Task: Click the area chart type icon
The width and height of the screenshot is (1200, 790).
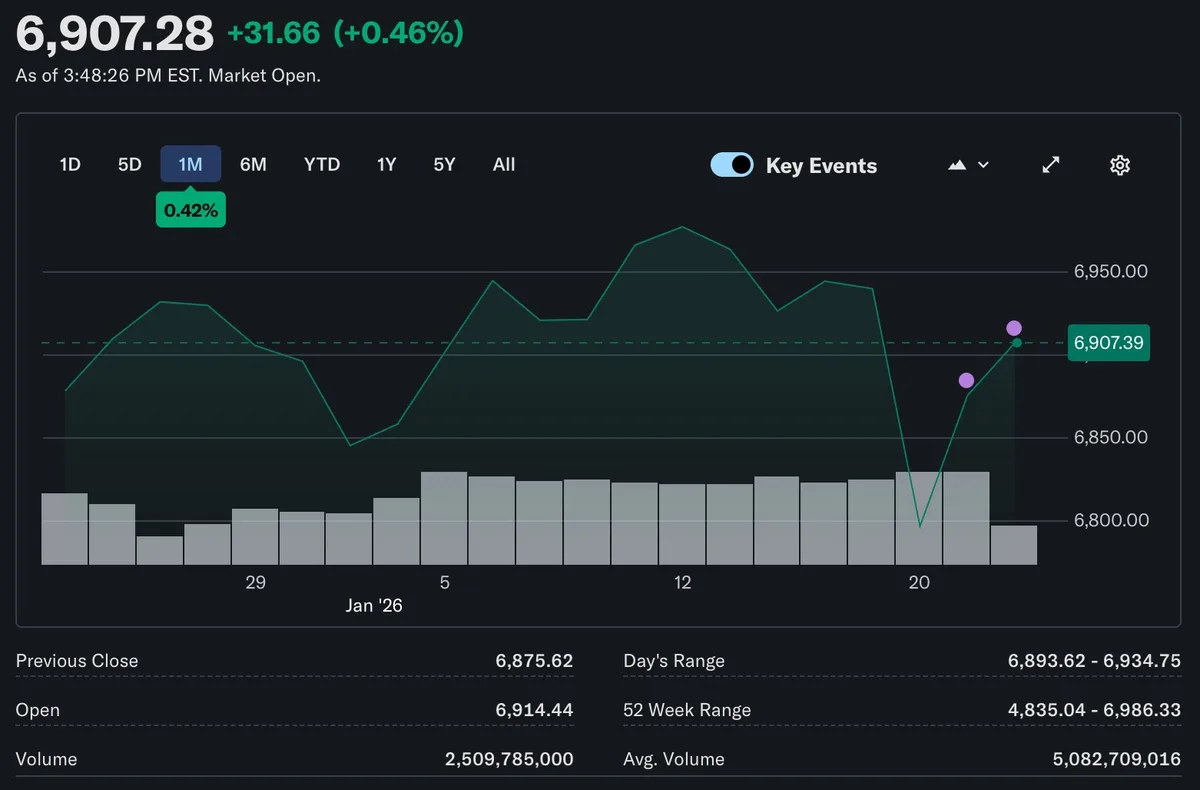Action: 957,165
